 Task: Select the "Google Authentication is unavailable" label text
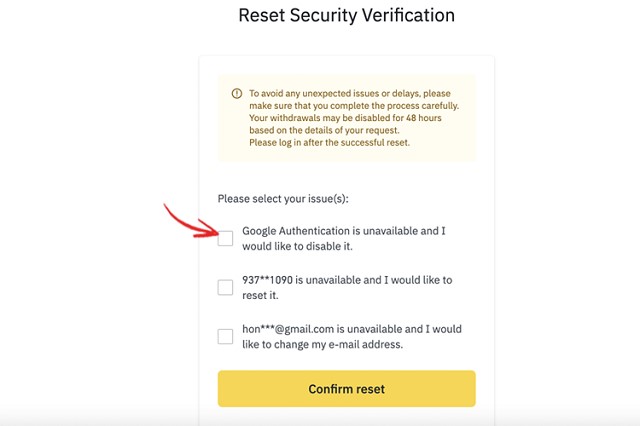[344, 238]
